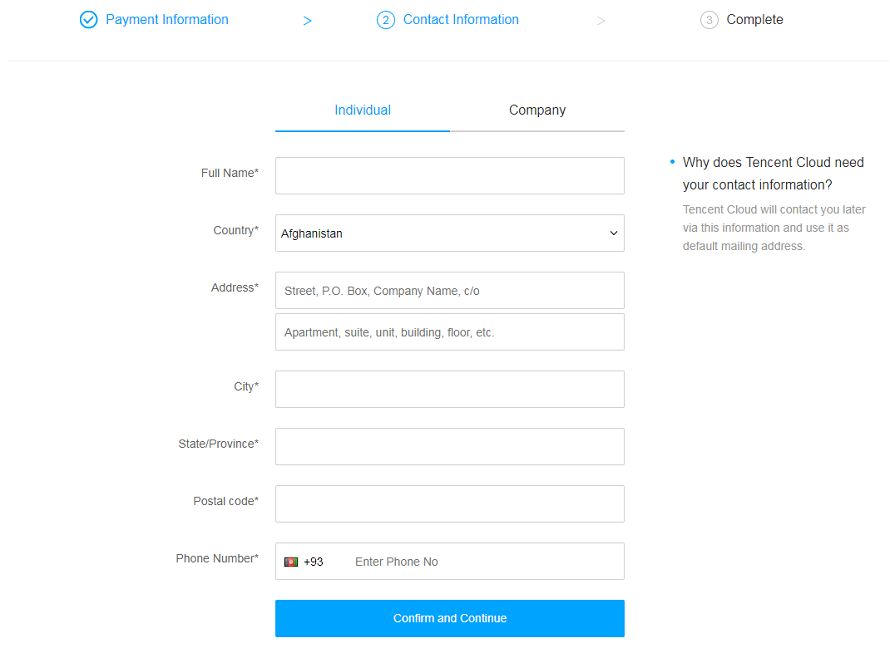Select the Individual tab
The height and width of the screenshot is (648, 890).
(x=362, y=110)
